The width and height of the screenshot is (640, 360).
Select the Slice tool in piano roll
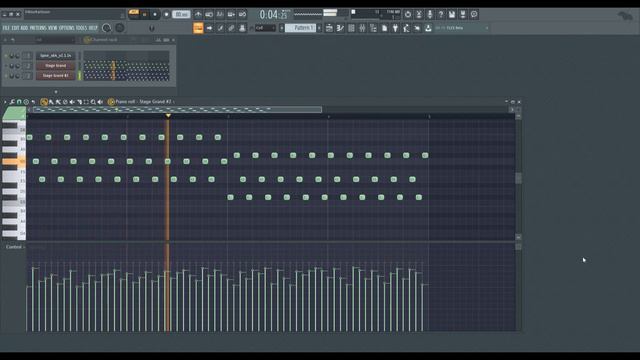tap(79, 102)
